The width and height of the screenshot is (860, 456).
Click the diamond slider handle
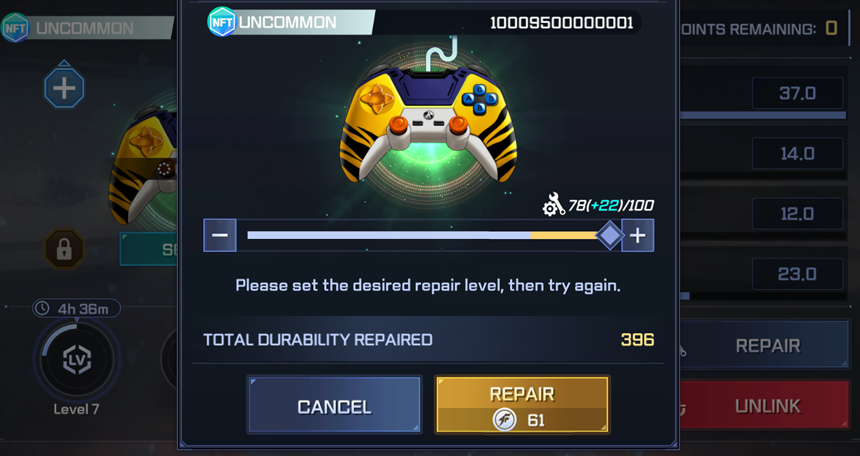pyautogui.click(x=610, y=235)
